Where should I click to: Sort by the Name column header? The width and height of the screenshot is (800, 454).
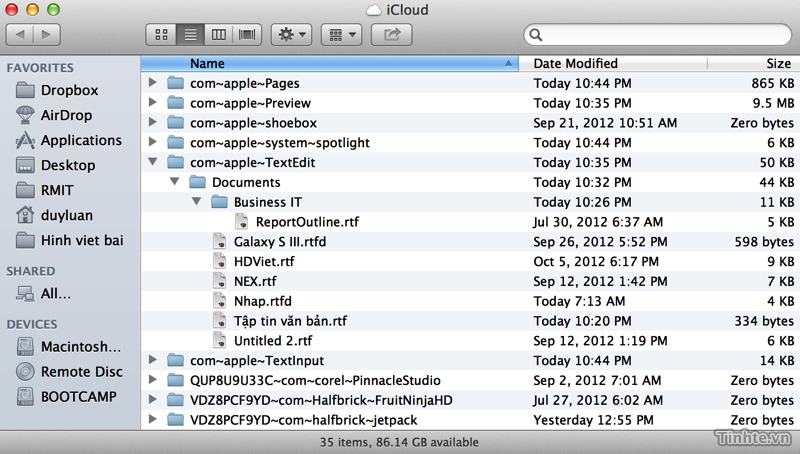tap(330, 63)
